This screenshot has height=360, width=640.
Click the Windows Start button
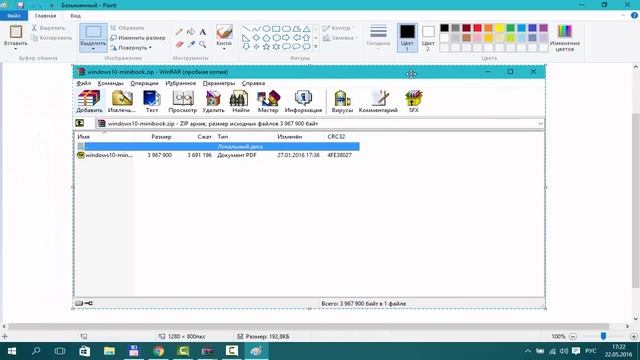point(12,351)
